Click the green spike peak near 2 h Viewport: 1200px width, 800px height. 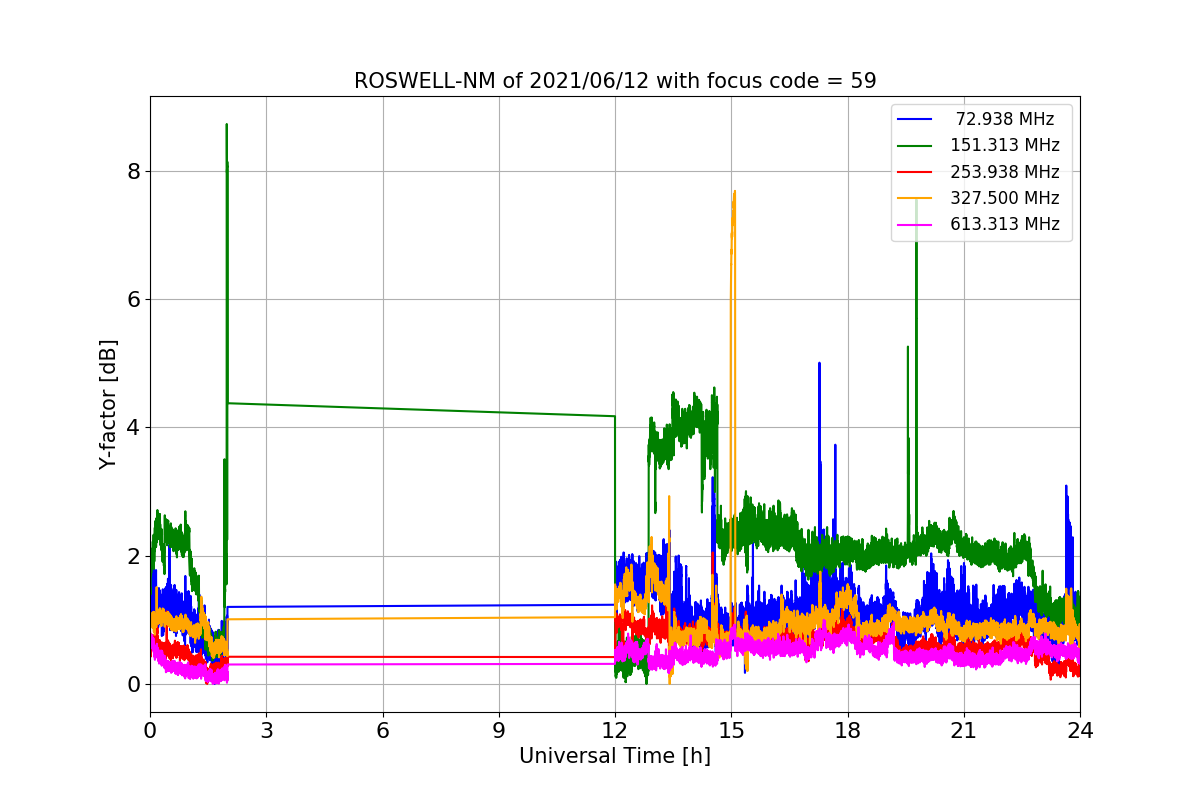[x=226, y=125]
